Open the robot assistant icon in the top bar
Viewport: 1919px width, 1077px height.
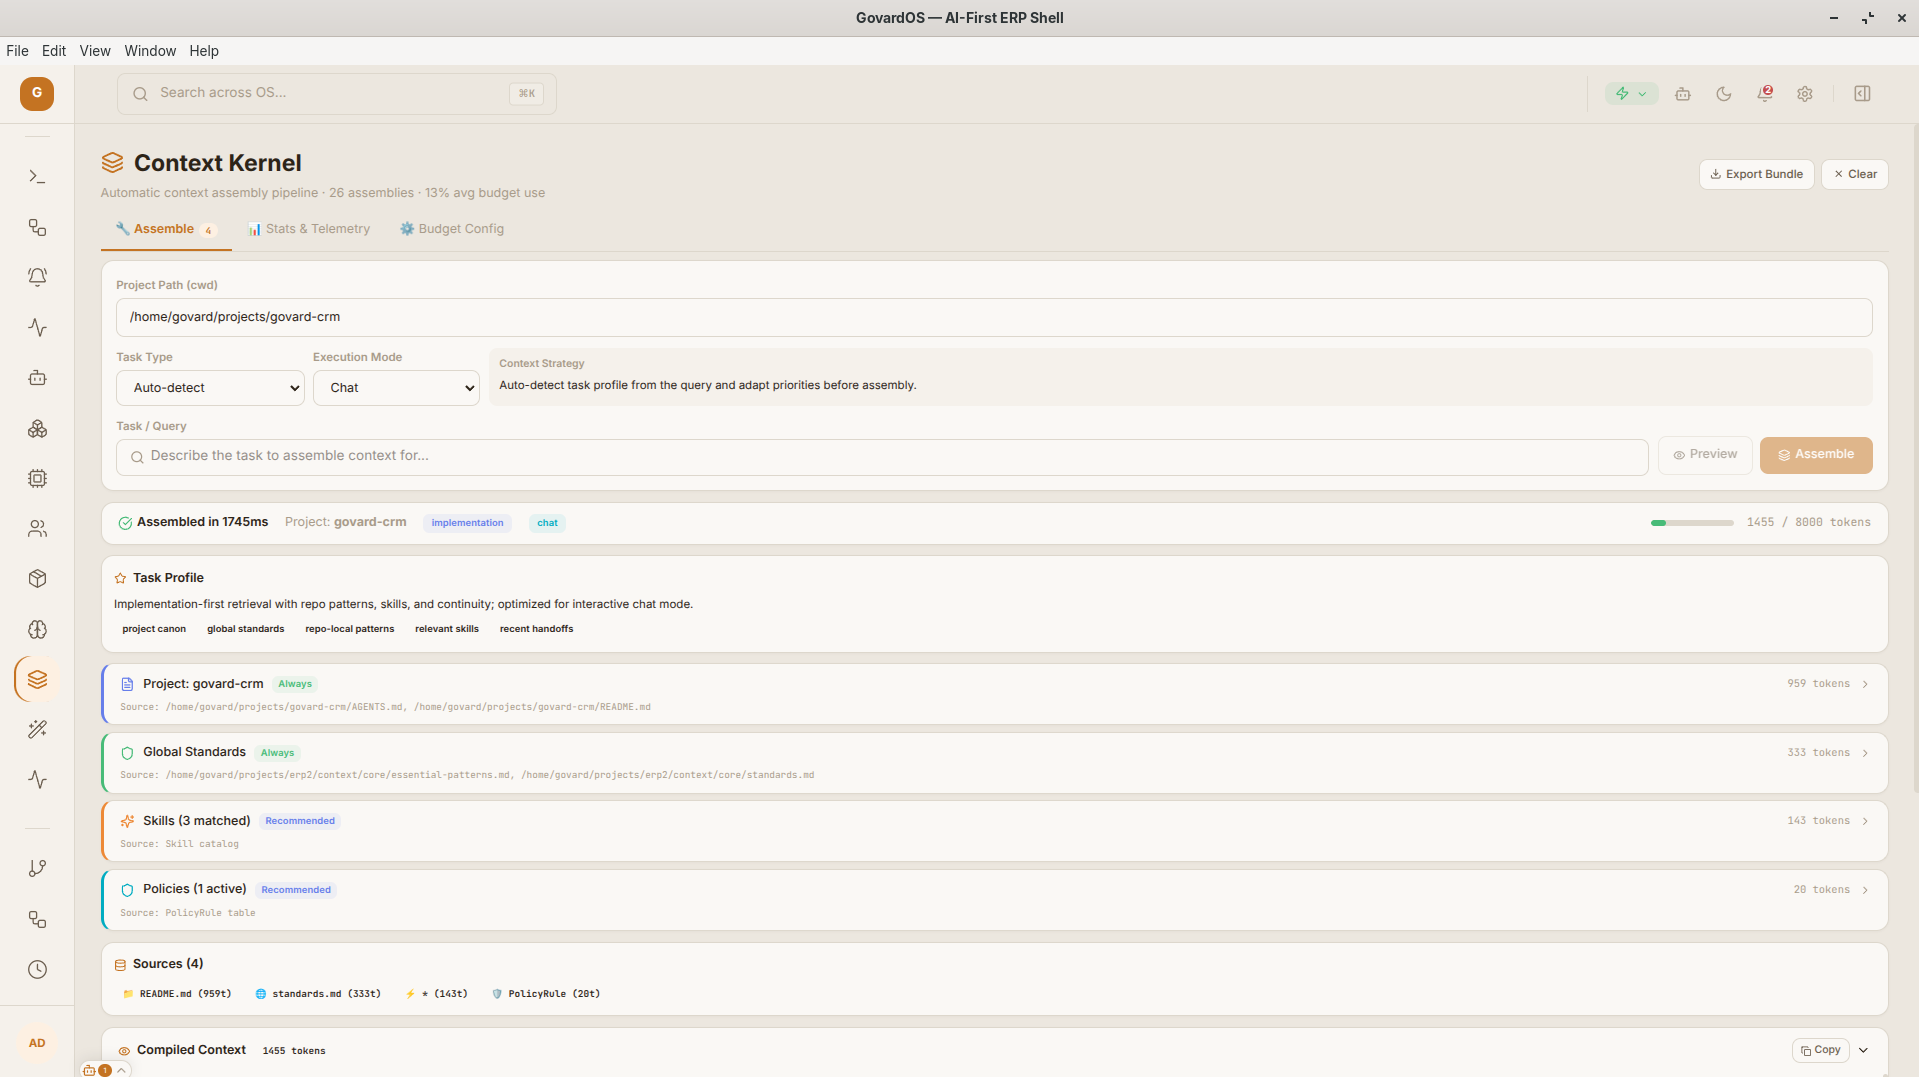1683,93
